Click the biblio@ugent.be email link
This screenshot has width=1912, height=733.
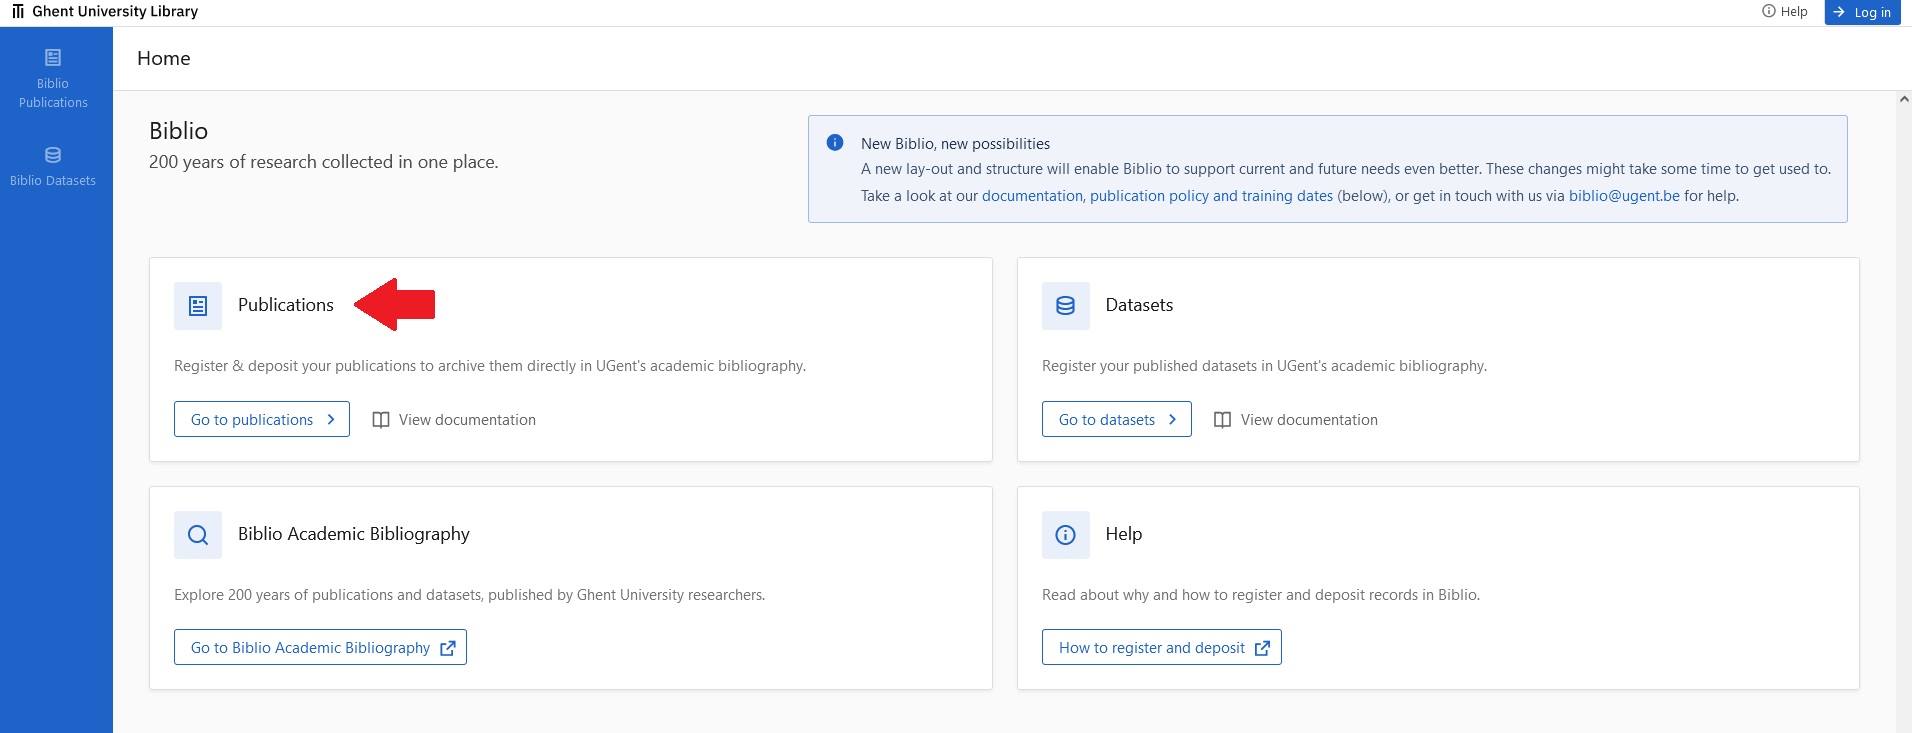click(x=1624, y=196)
